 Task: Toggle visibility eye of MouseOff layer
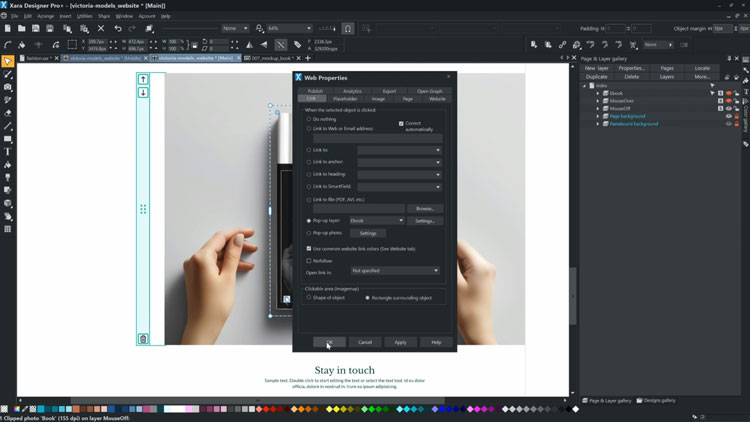[728, 109]
